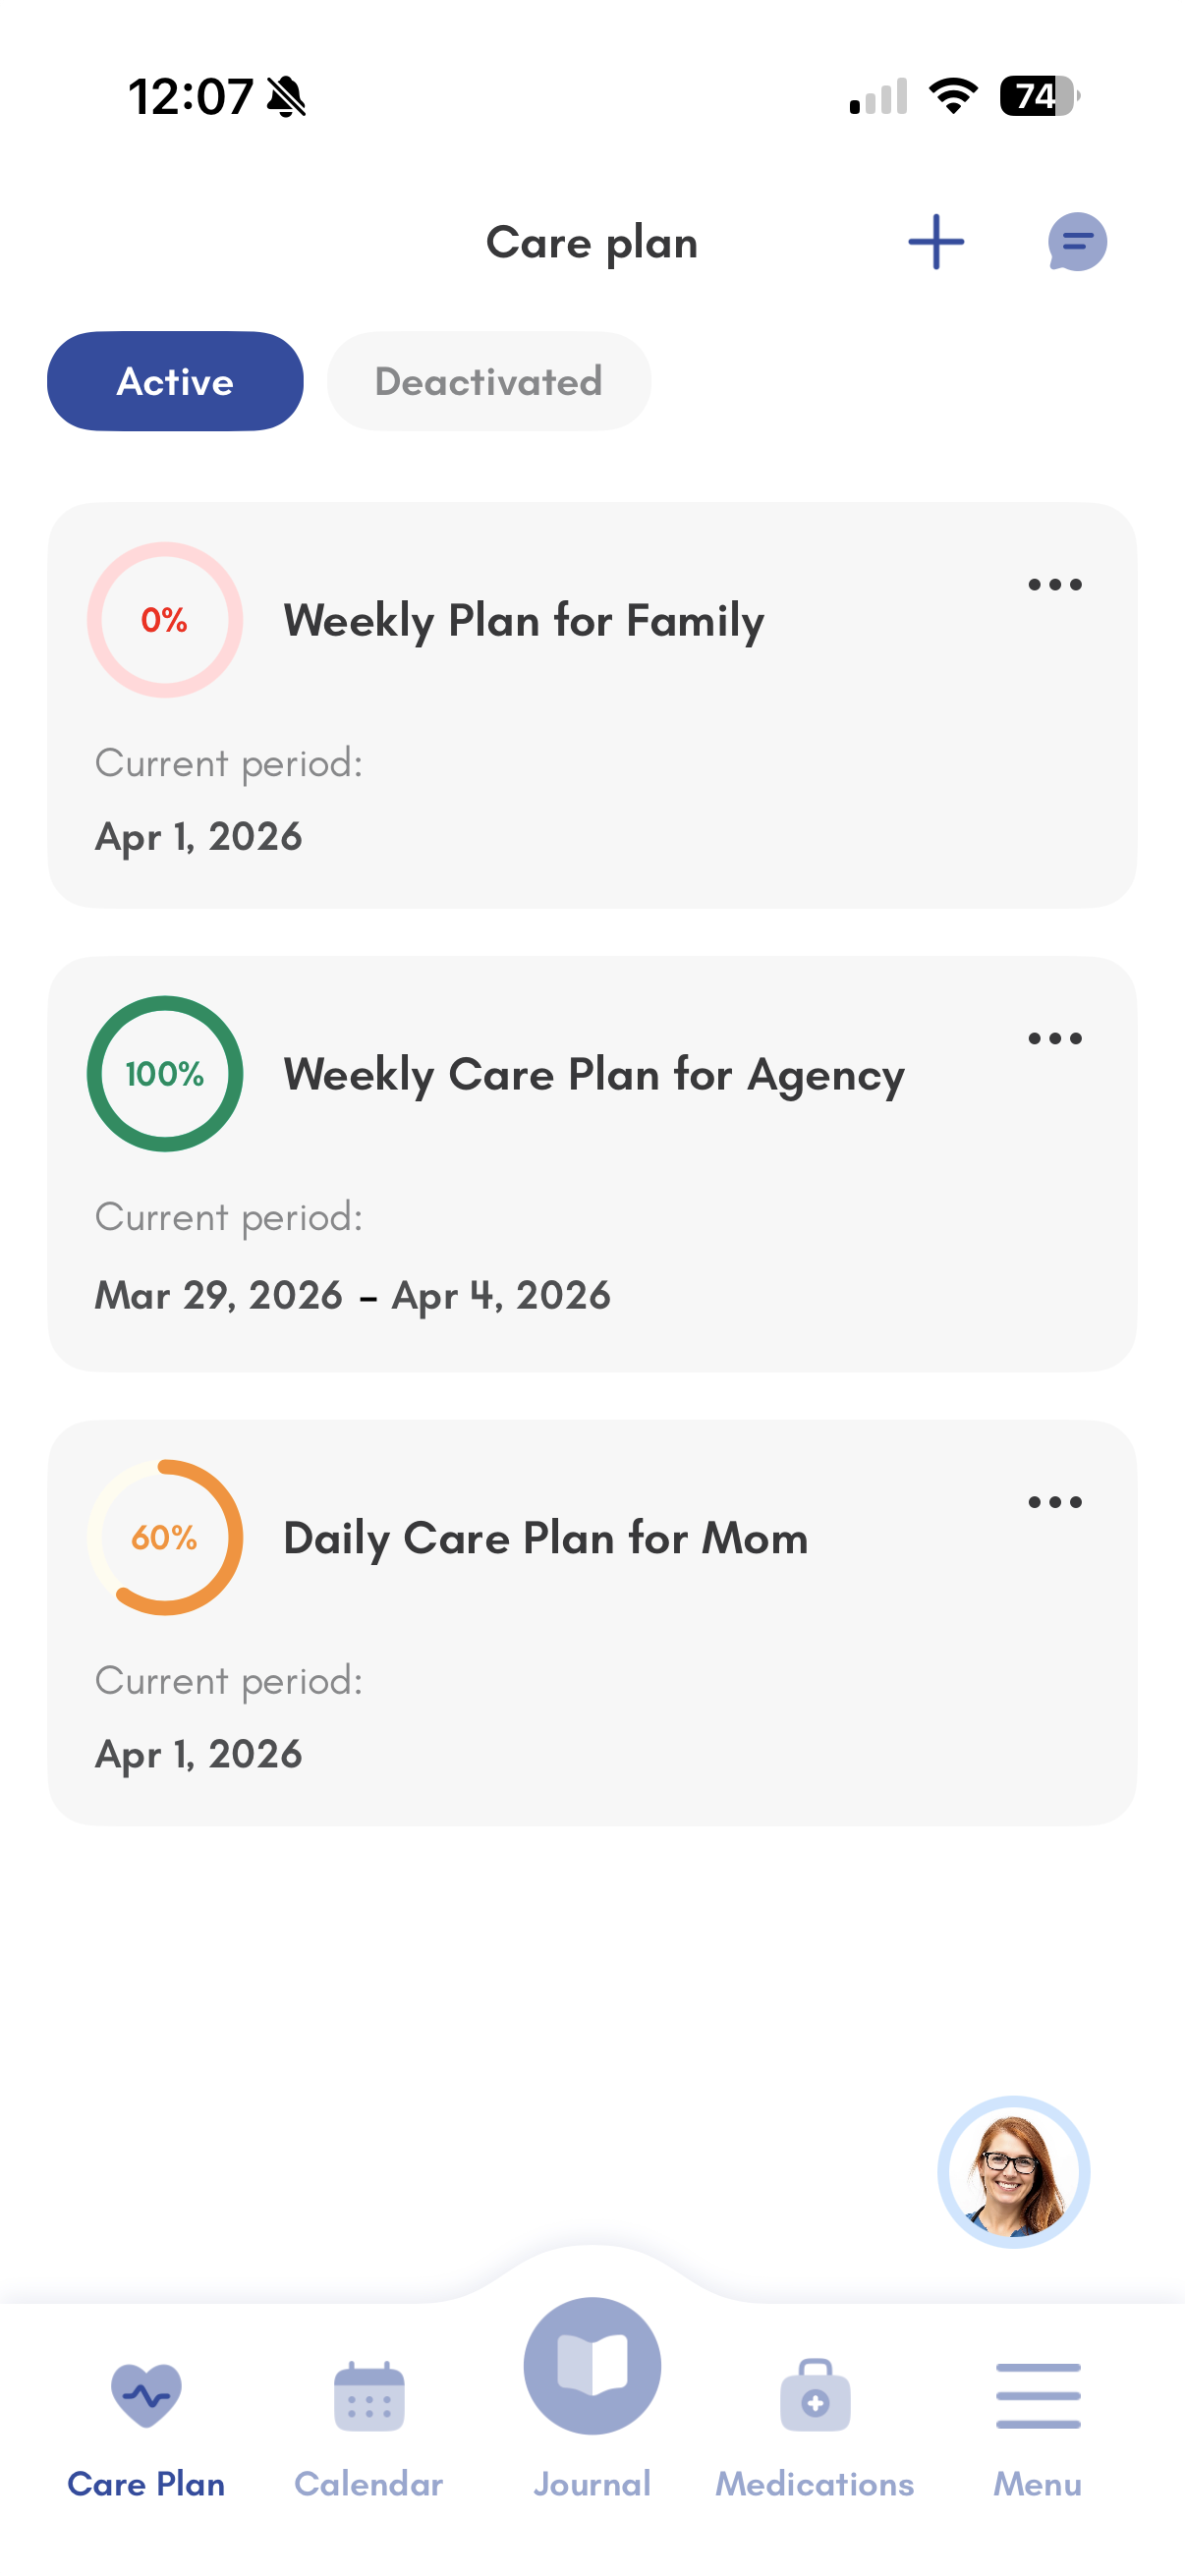Open the Weekly Plan for Family title
Screen dimensions: 1185x2576
pos(524,621)
